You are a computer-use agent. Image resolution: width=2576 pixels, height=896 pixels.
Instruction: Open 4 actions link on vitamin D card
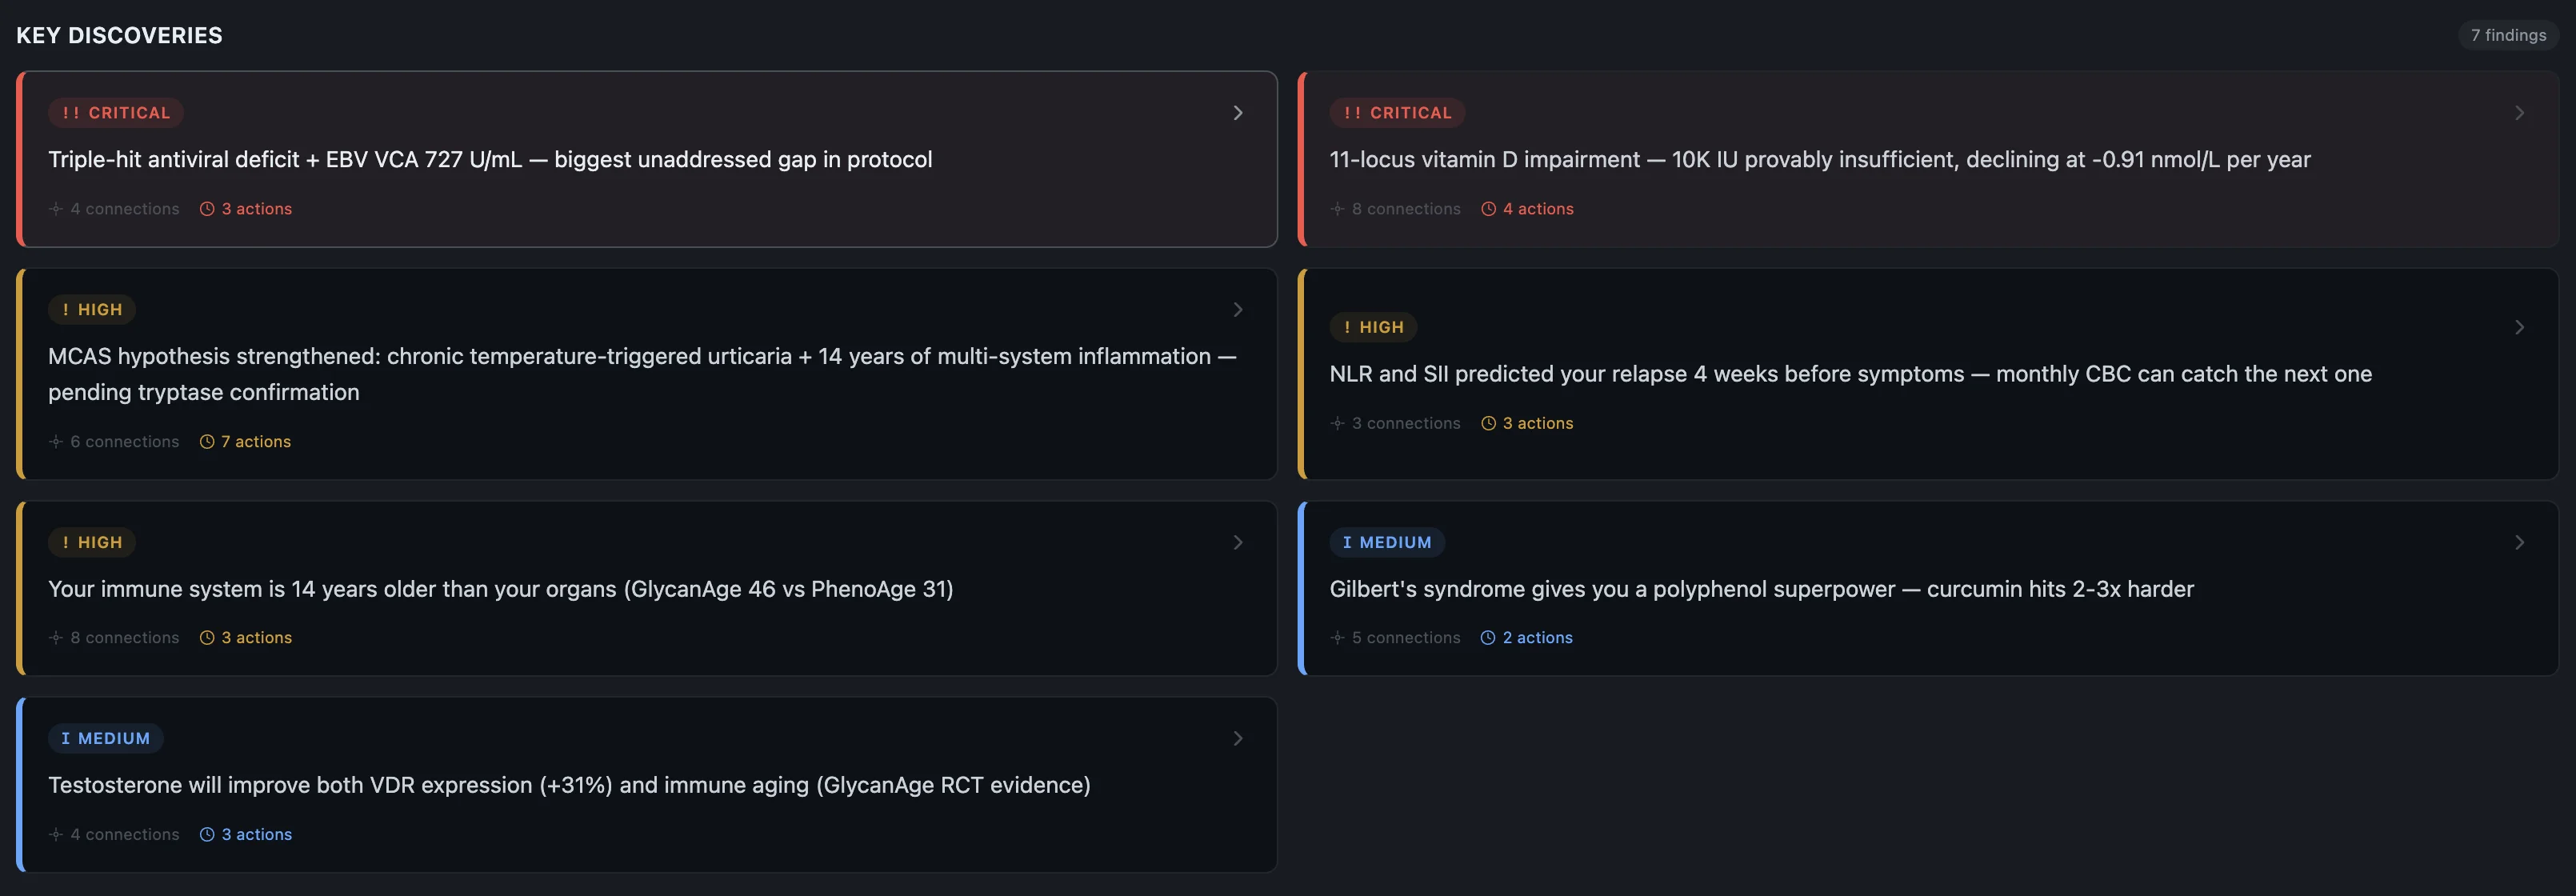tap(1537, 209)
